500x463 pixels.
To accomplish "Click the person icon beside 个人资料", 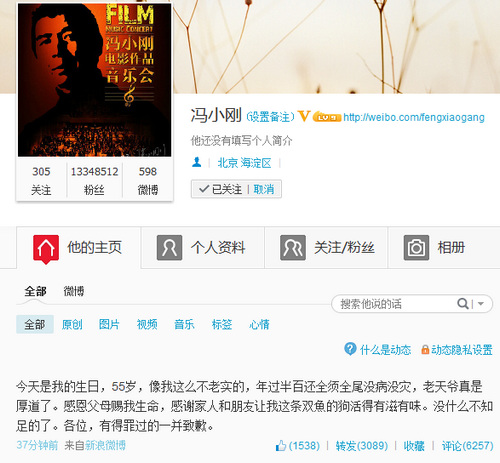I will 169,248.
